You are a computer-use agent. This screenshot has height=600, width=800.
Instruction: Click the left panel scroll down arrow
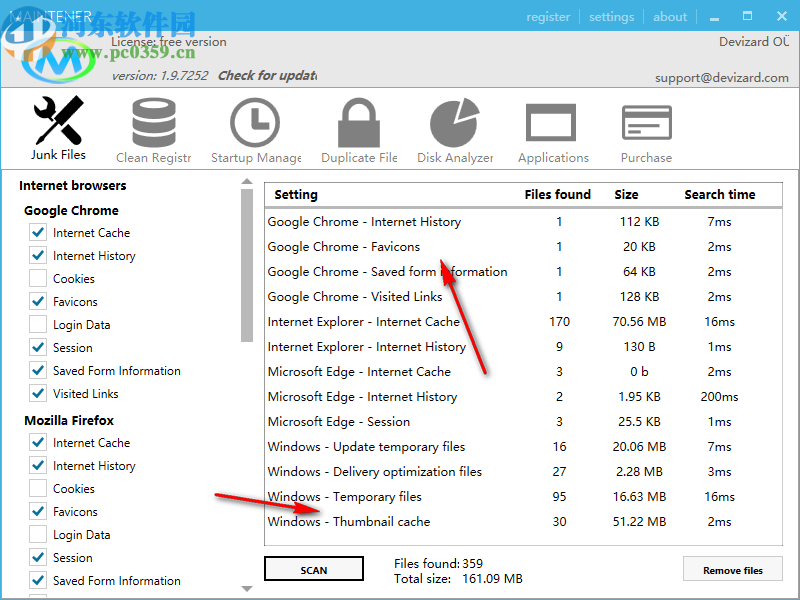[247, 589]
